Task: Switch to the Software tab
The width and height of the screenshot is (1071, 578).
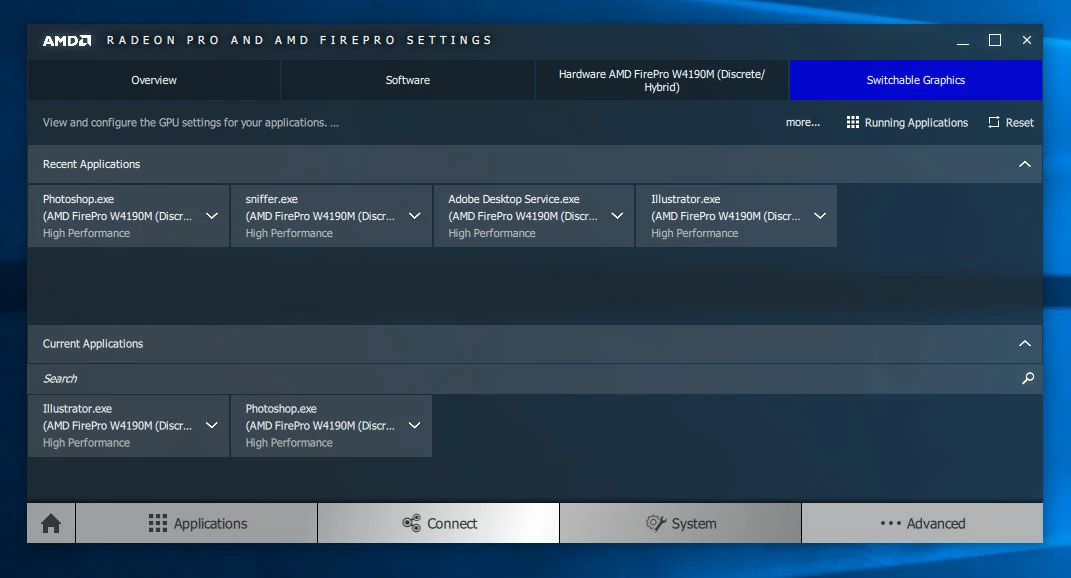Action: point(408,80)
